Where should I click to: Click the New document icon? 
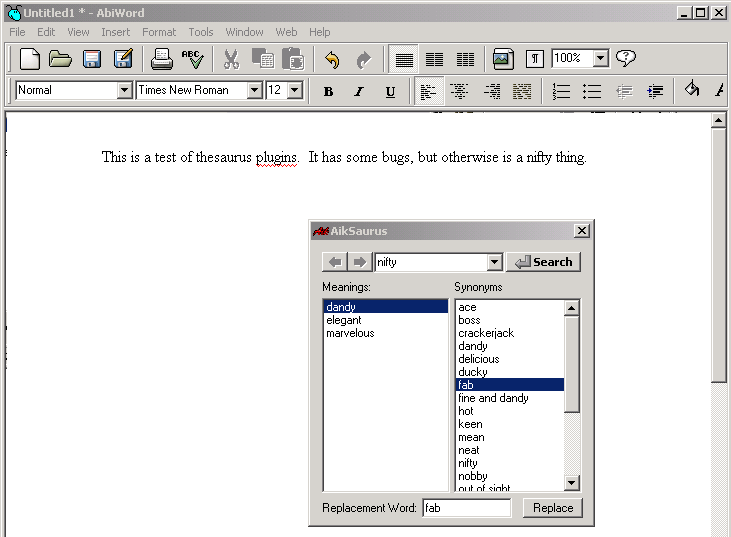pyautogui.click(x=30, y=59)
